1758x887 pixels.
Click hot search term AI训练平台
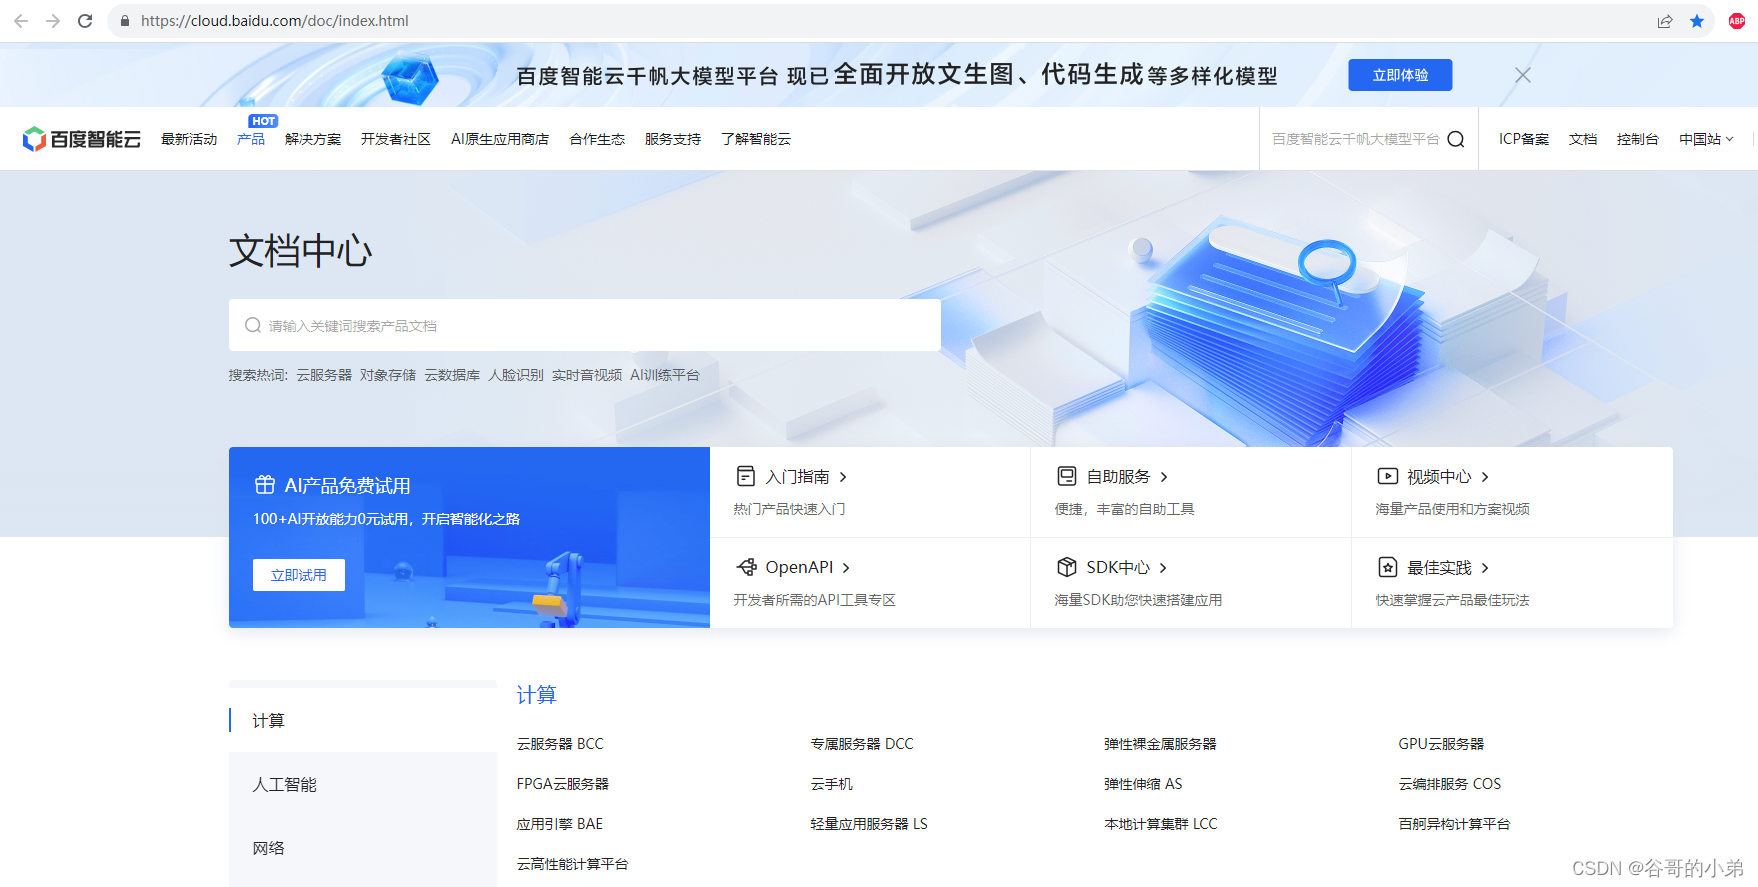point(665,375)
